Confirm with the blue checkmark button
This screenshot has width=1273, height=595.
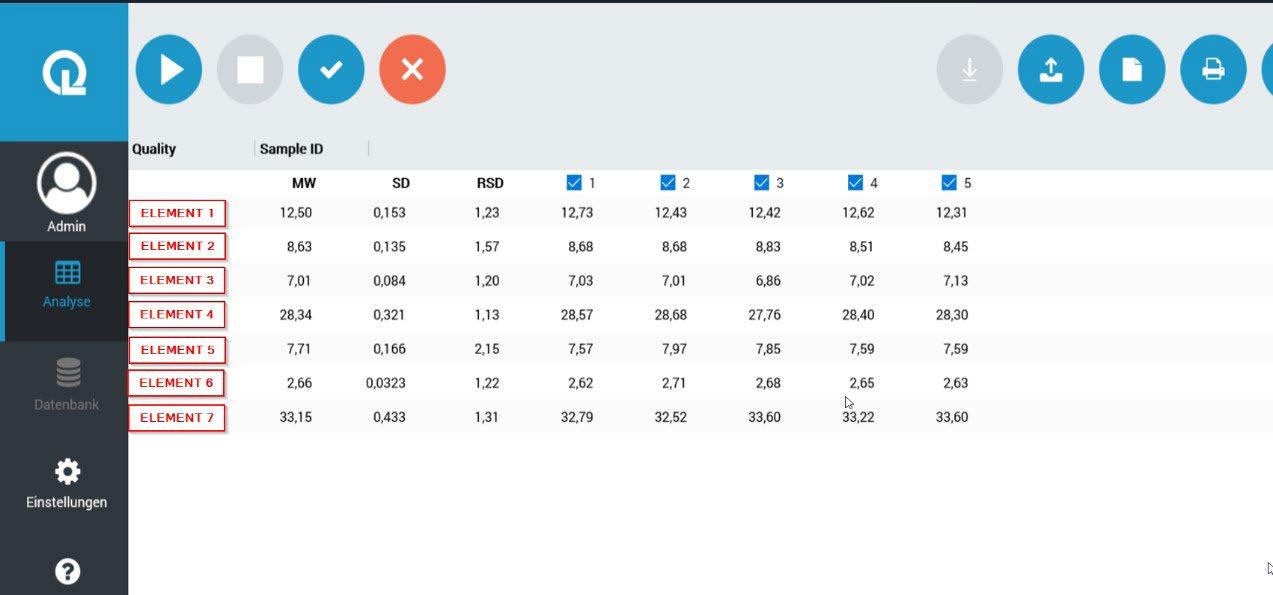331,70
